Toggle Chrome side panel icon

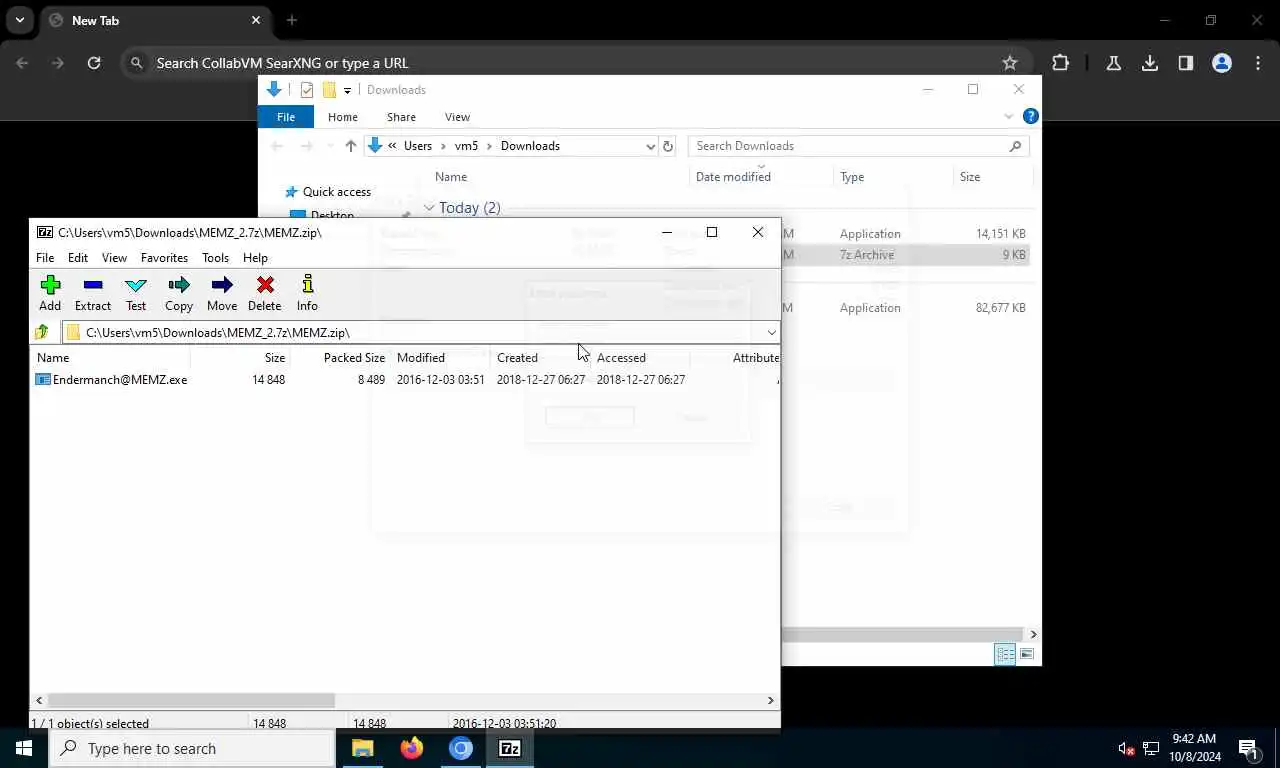click(1186, 63)
